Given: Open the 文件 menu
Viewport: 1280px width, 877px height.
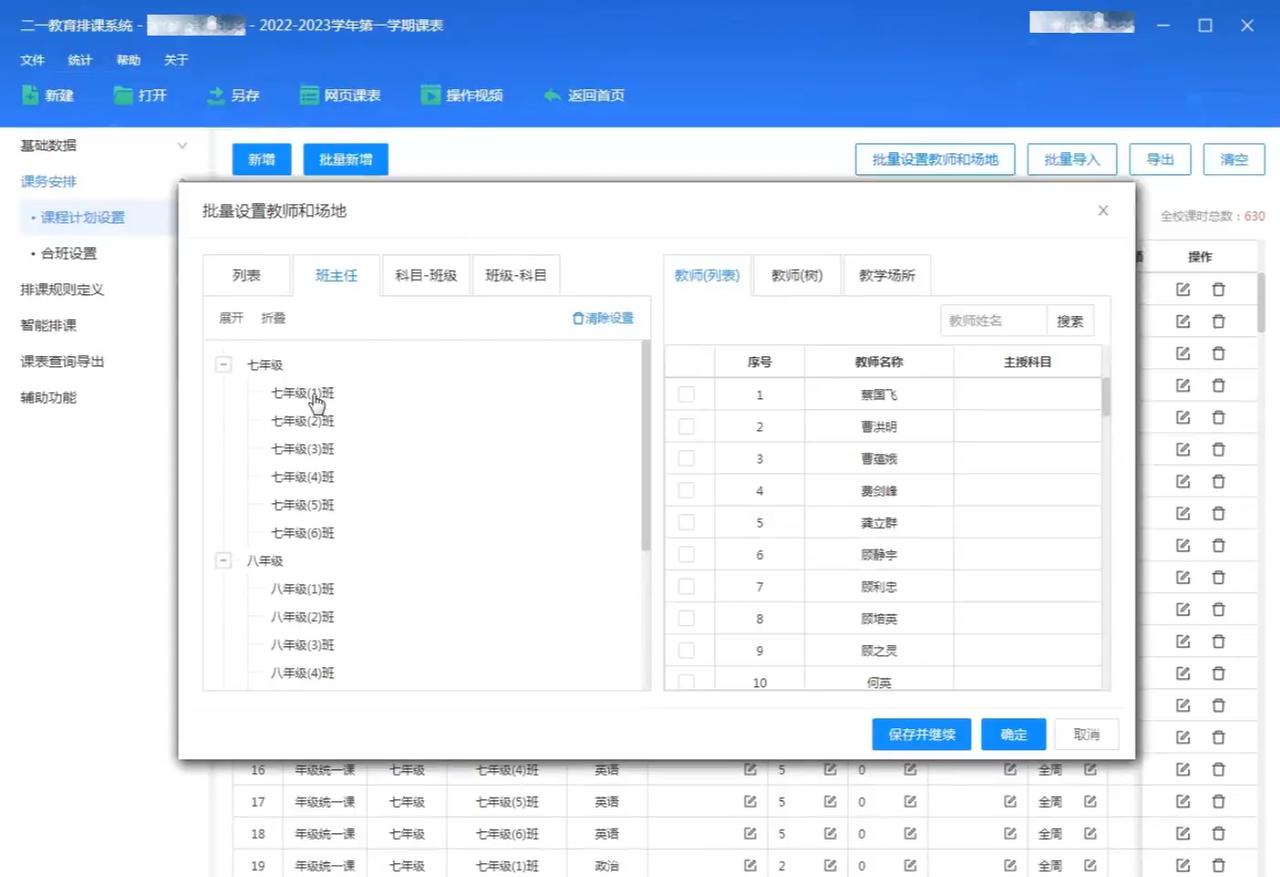Looking at the screenshot, I should [x=32, y=61].
